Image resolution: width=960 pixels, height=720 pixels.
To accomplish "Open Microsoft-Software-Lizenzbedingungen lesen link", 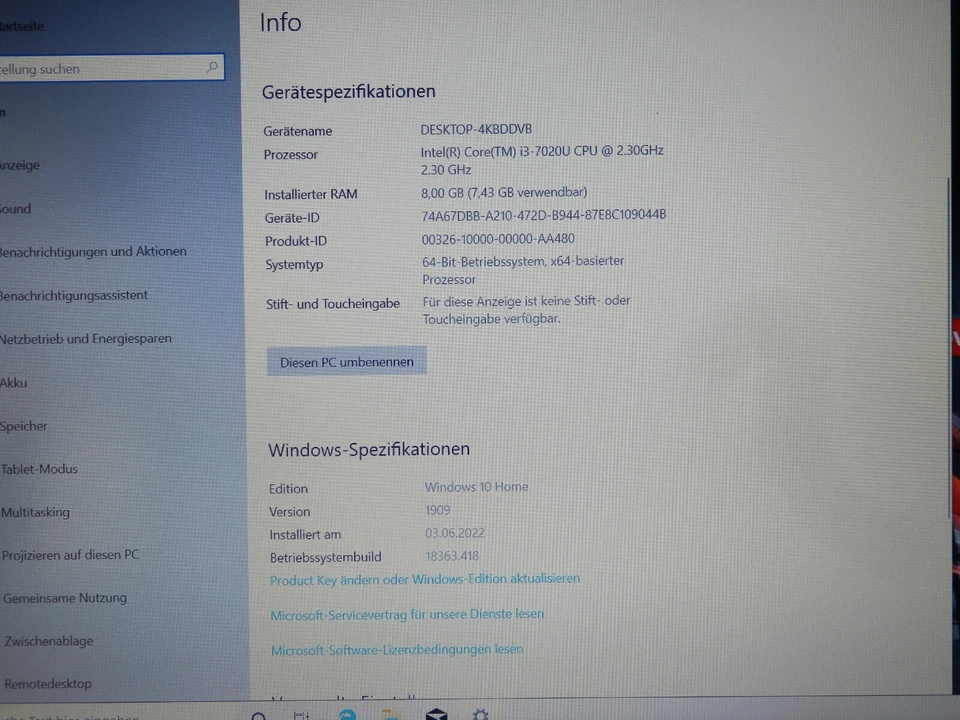I will (397, 650).
